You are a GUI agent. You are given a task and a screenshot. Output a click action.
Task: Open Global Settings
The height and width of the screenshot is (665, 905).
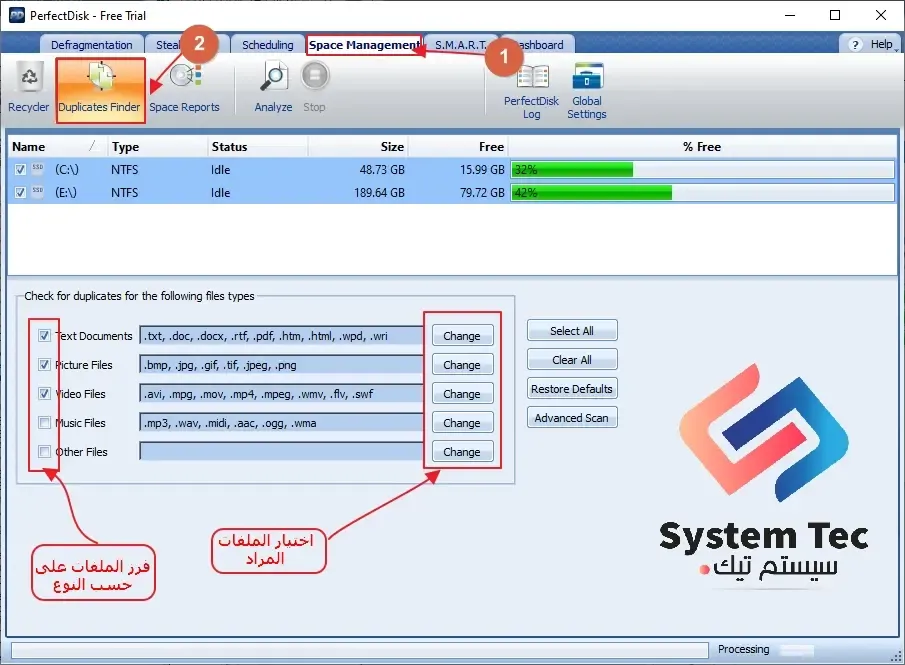(587, 91)
